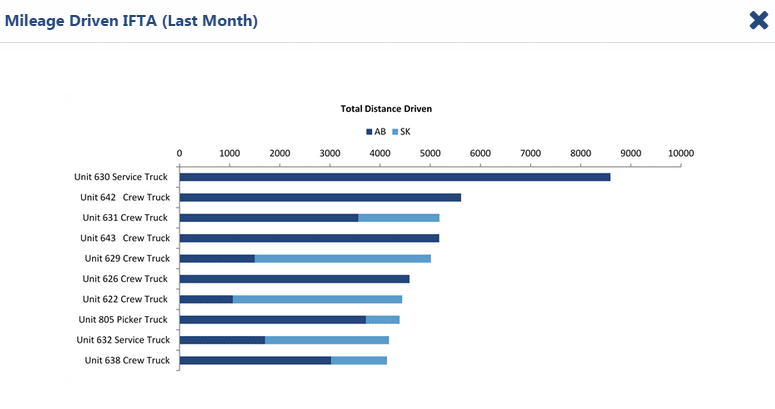Click the Unit 632 Service Truck label
The image size is (775, 409).
[x=123, y=340]
